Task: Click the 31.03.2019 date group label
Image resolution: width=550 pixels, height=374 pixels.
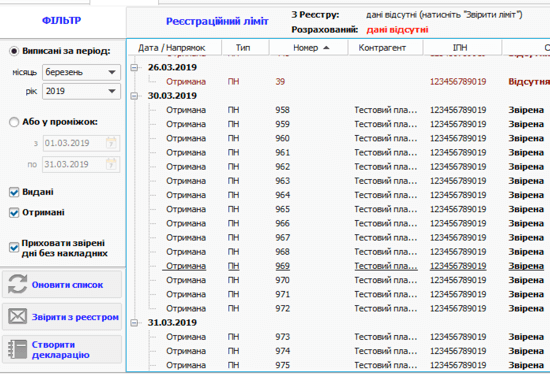Action: 172,323
